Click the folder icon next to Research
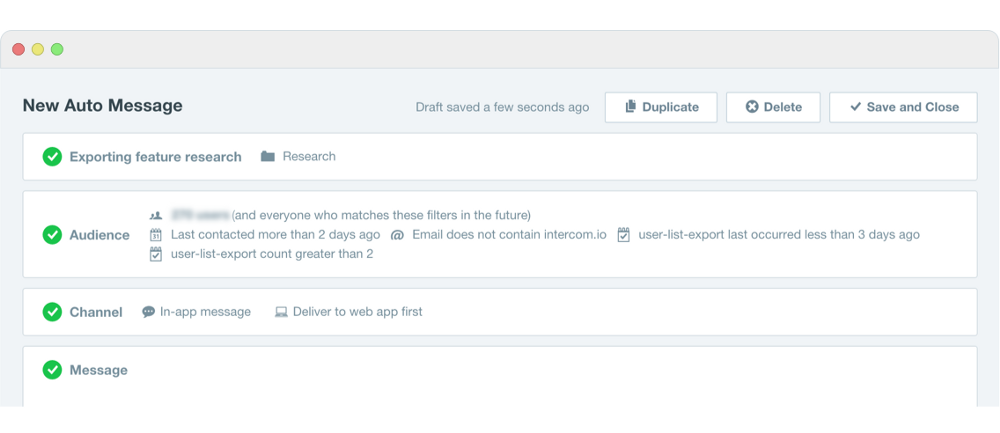The height and width of the screenshot is (433, 1000). [268, 157]
